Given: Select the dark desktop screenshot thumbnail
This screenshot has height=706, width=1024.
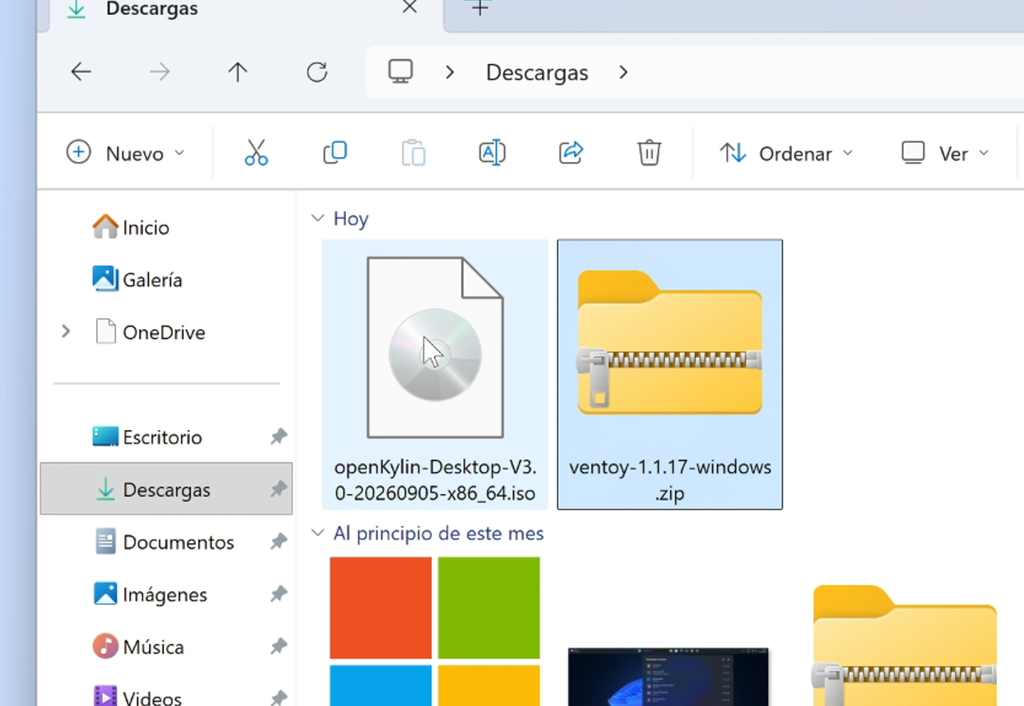Looking at the screenshot, I should tap(668, 677).
